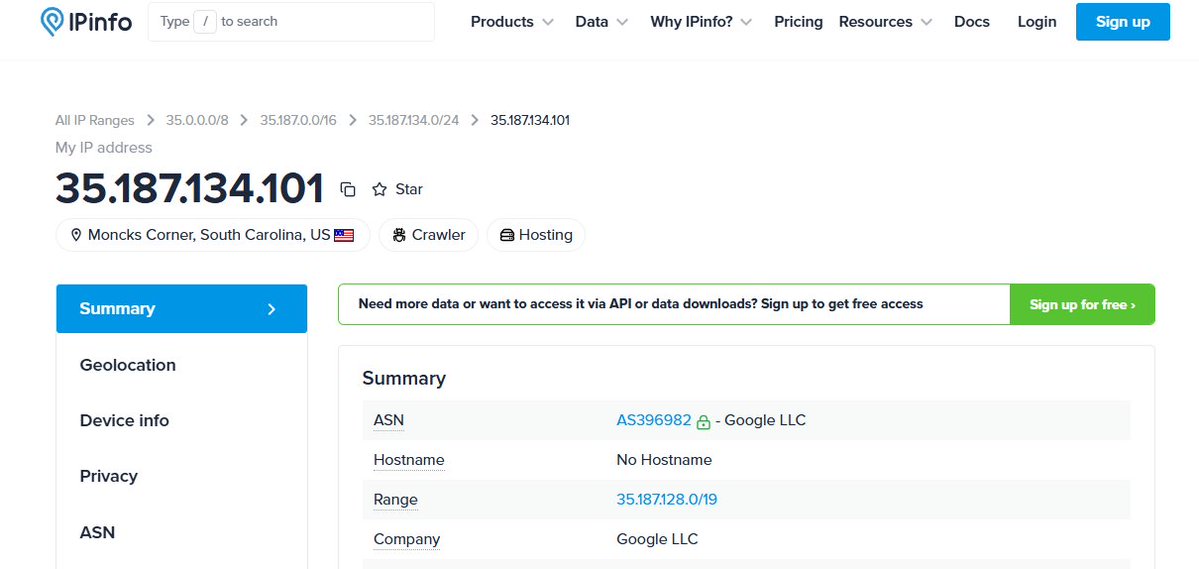Click the Crawler tag with the bug icon
1199x569 pixels.
click(428, 235)
